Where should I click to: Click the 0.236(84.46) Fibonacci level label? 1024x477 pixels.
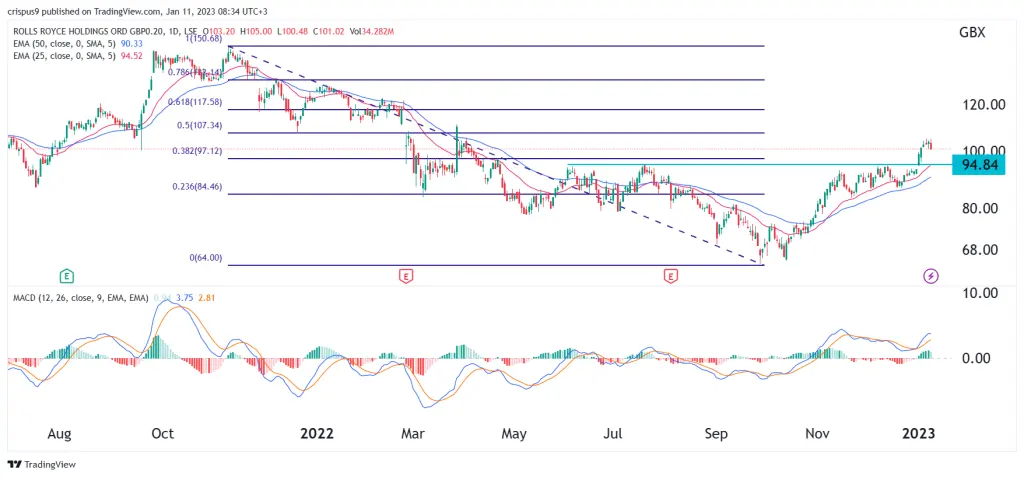point(197,186)
